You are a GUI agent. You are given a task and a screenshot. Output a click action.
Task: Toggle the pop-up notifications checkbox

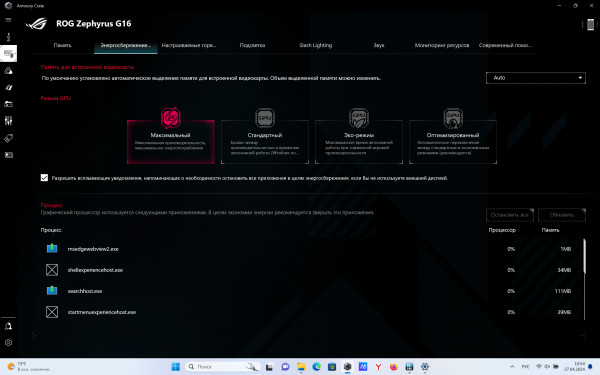(44, 178)
